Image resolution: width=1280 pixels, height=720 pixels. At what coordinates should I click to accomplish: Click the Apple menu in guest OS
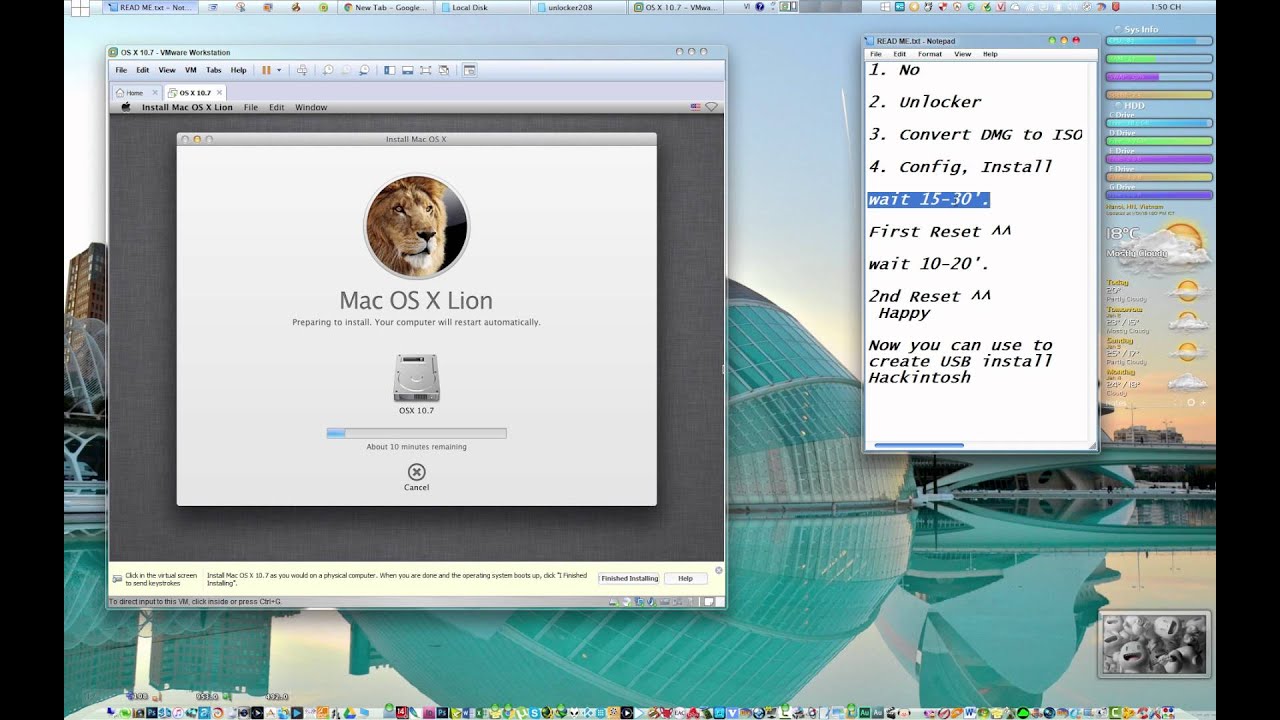click(x=126, y=107)
